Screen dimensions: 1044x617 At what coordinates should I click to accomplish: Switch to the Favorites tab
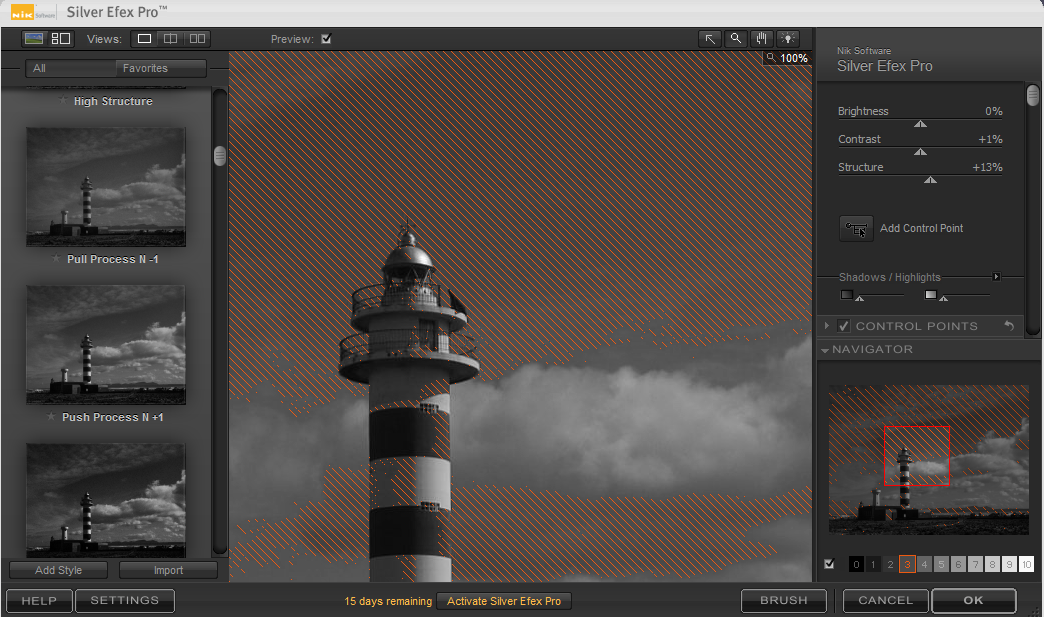[x=145, y=69]
